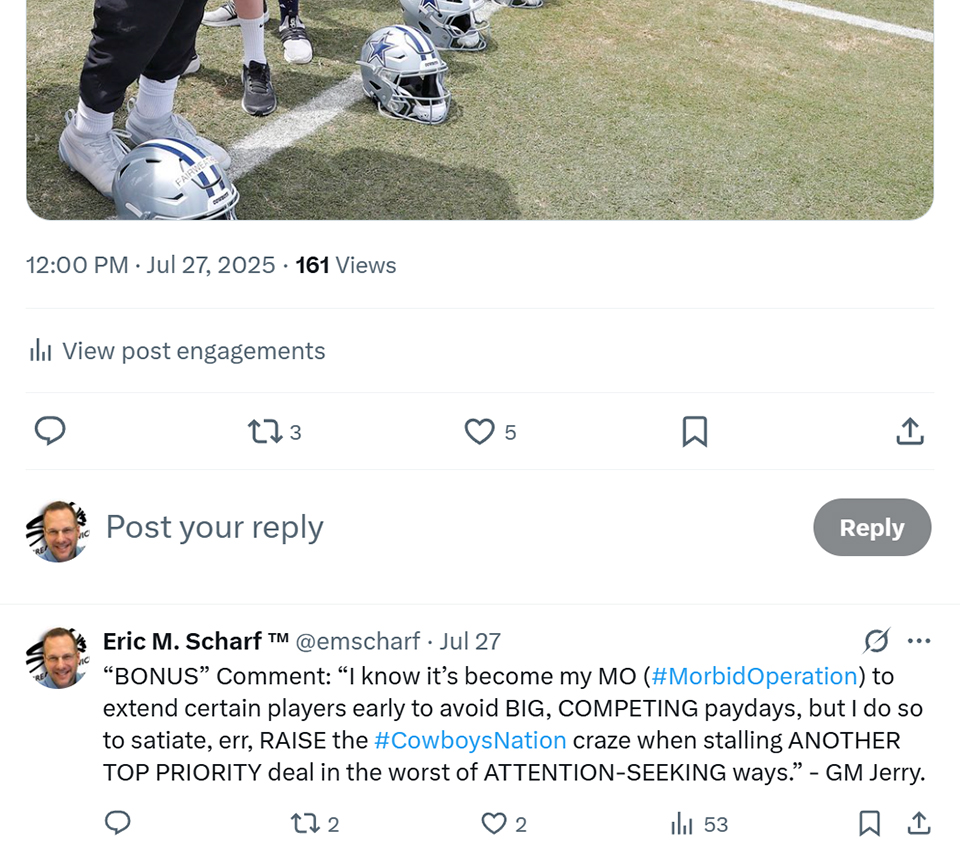Repost Eric's comment with 2 reposts
960x863 pixels.
[x=303, y=824]
